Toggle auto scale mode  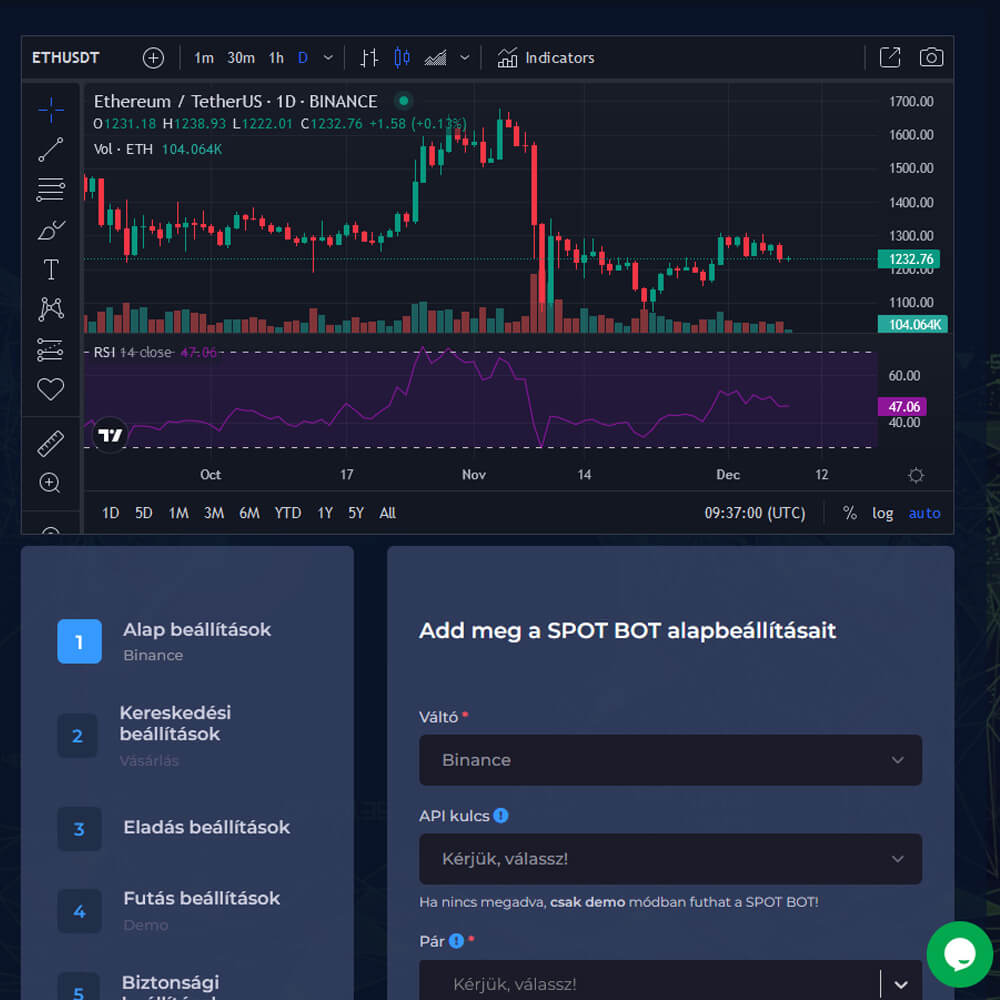tap(924, 513)
